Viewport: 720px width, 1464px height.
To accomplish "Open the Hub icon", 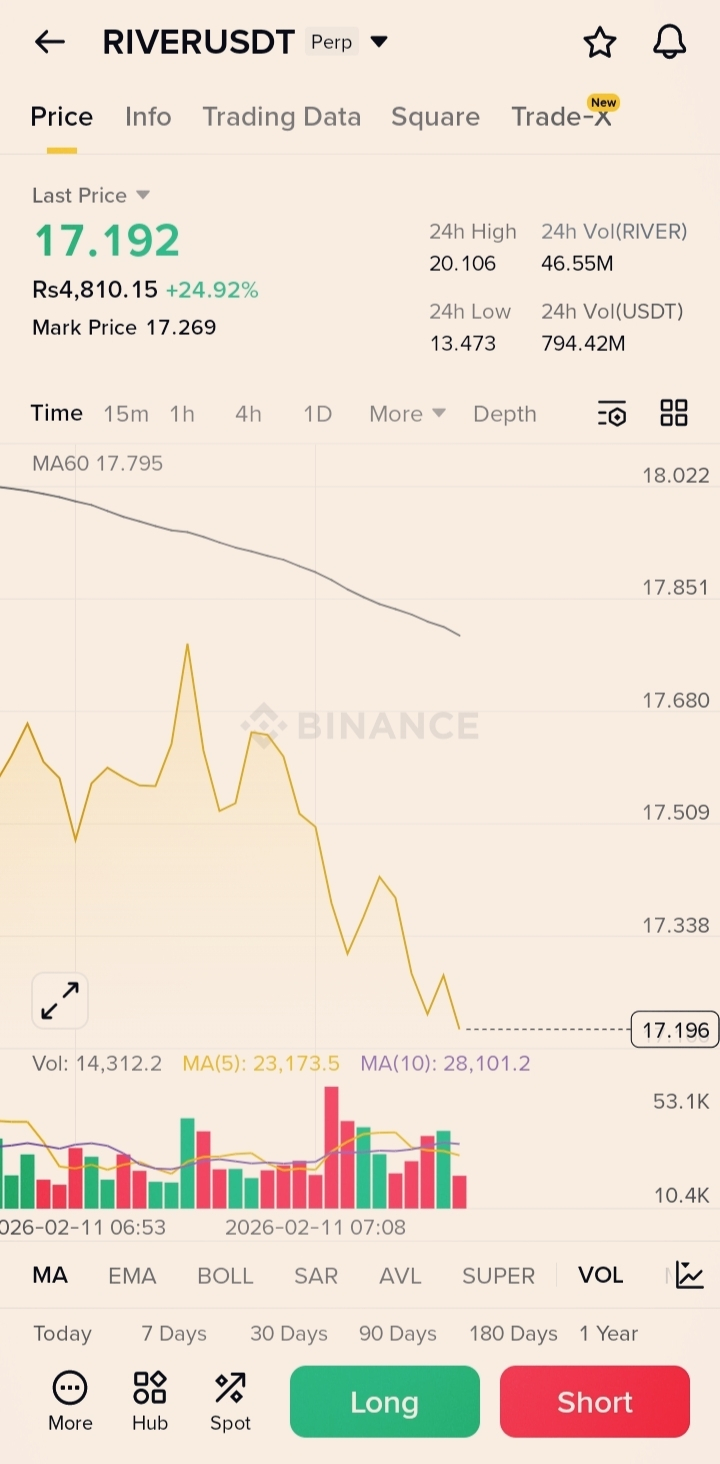I will coord(150,1402).
